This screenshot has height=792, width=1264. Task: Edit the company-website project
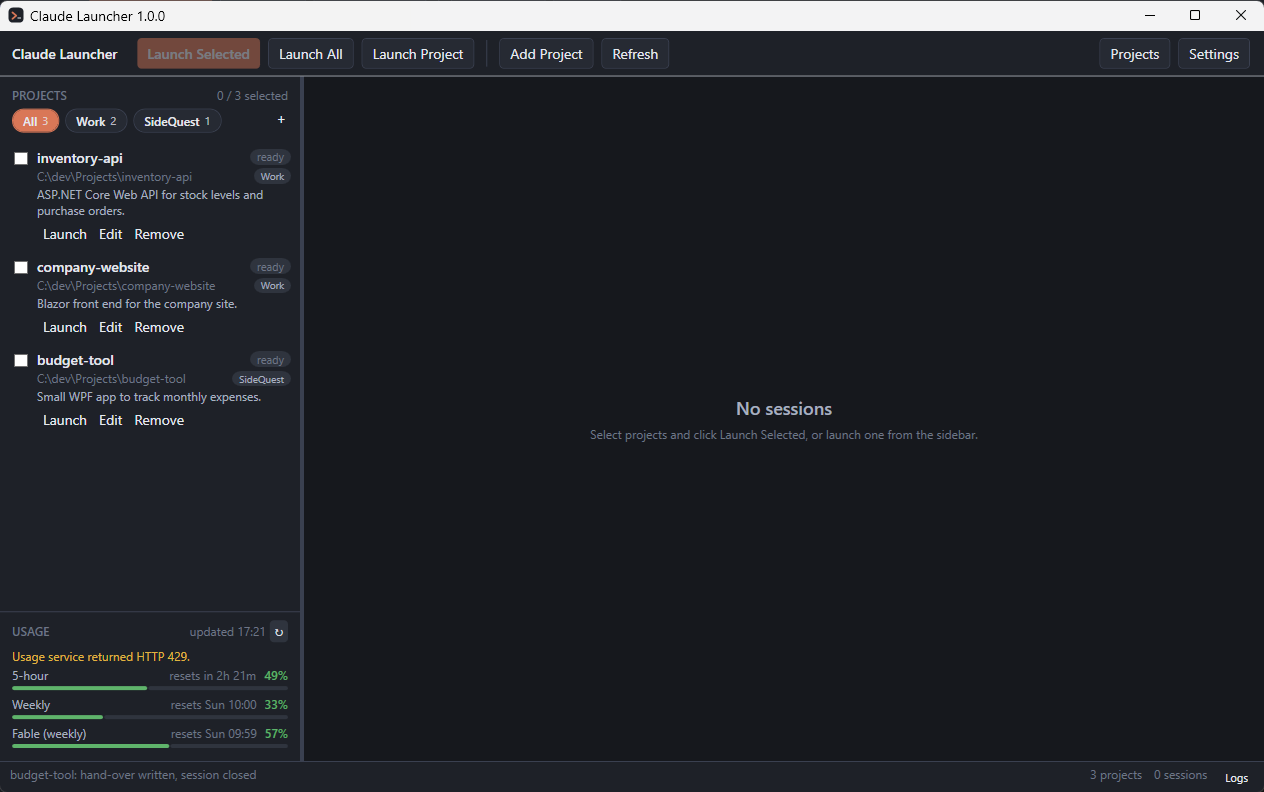[x=111, y=327]
